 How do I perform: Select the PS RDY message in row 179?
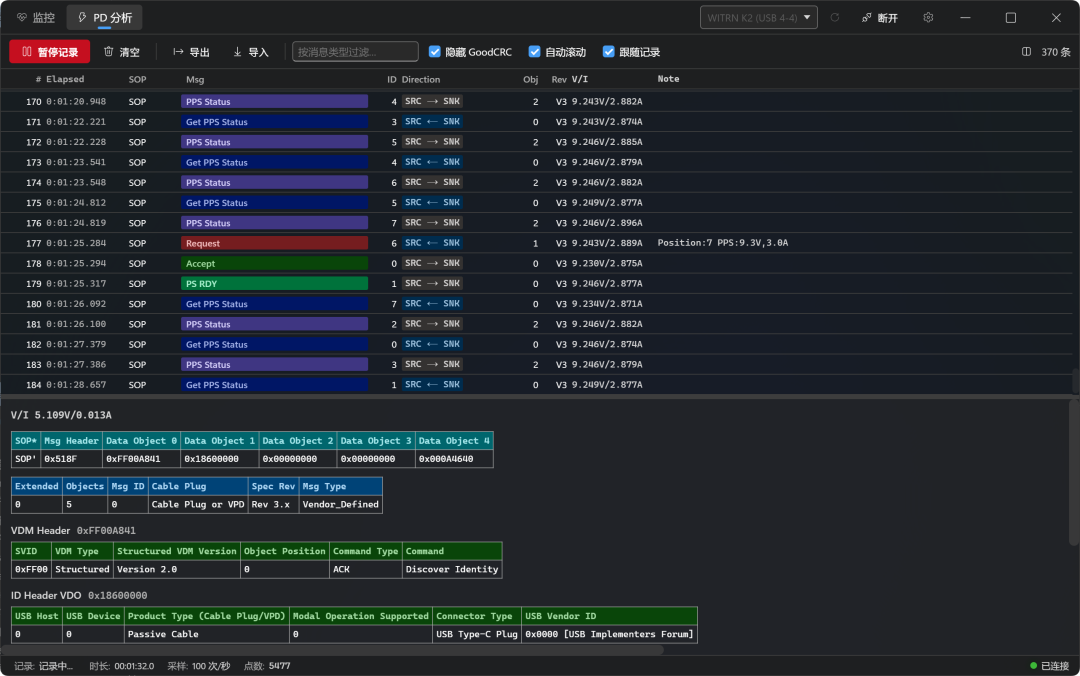[x=274, y=283]
